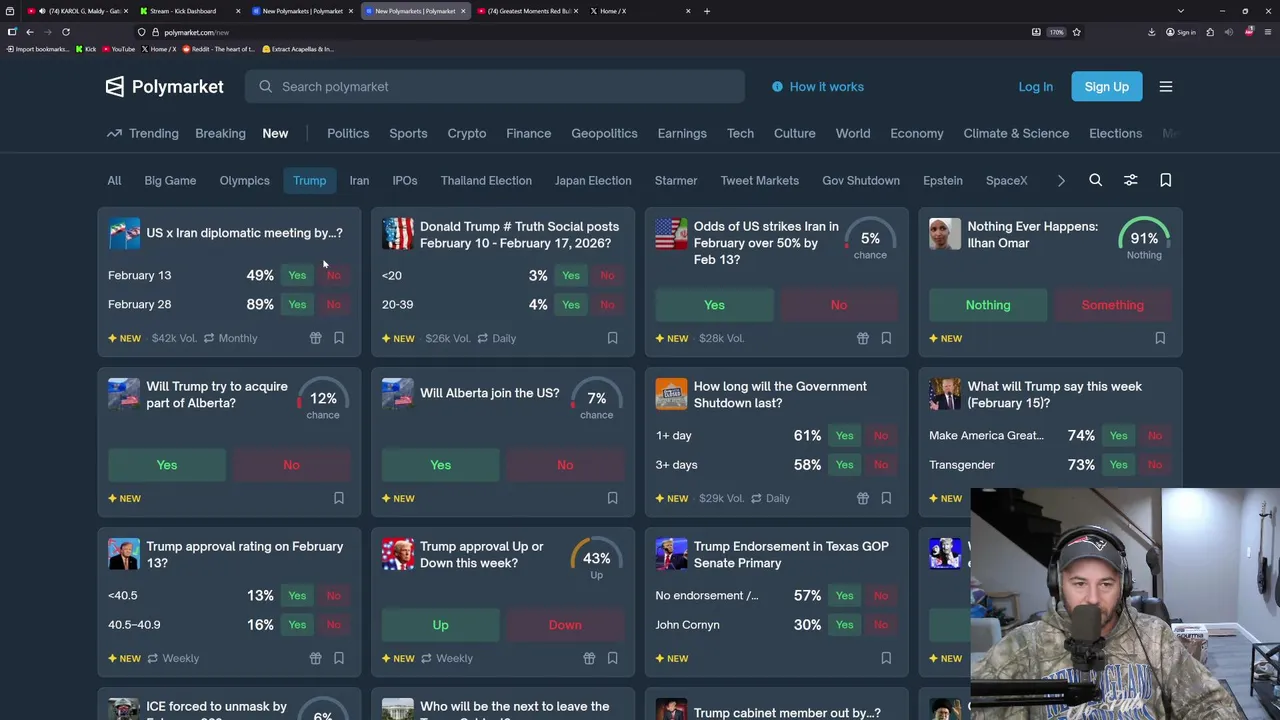Click Nothing on Ilhan Omar market
This screenshot has width=1280, height=720.
pos(988,305)
